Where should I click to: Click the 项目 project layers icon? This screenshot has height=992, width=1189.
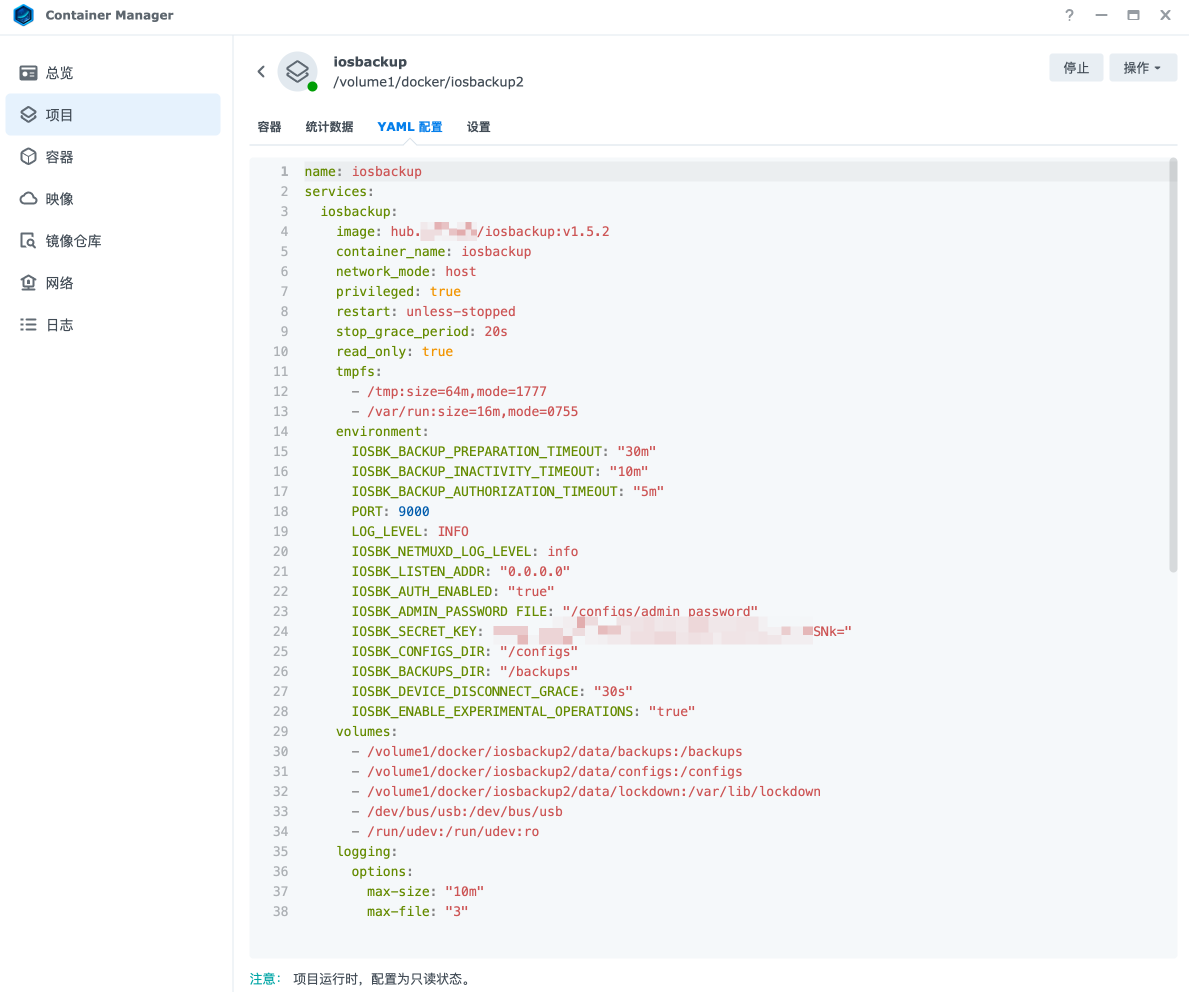[28, 115]
